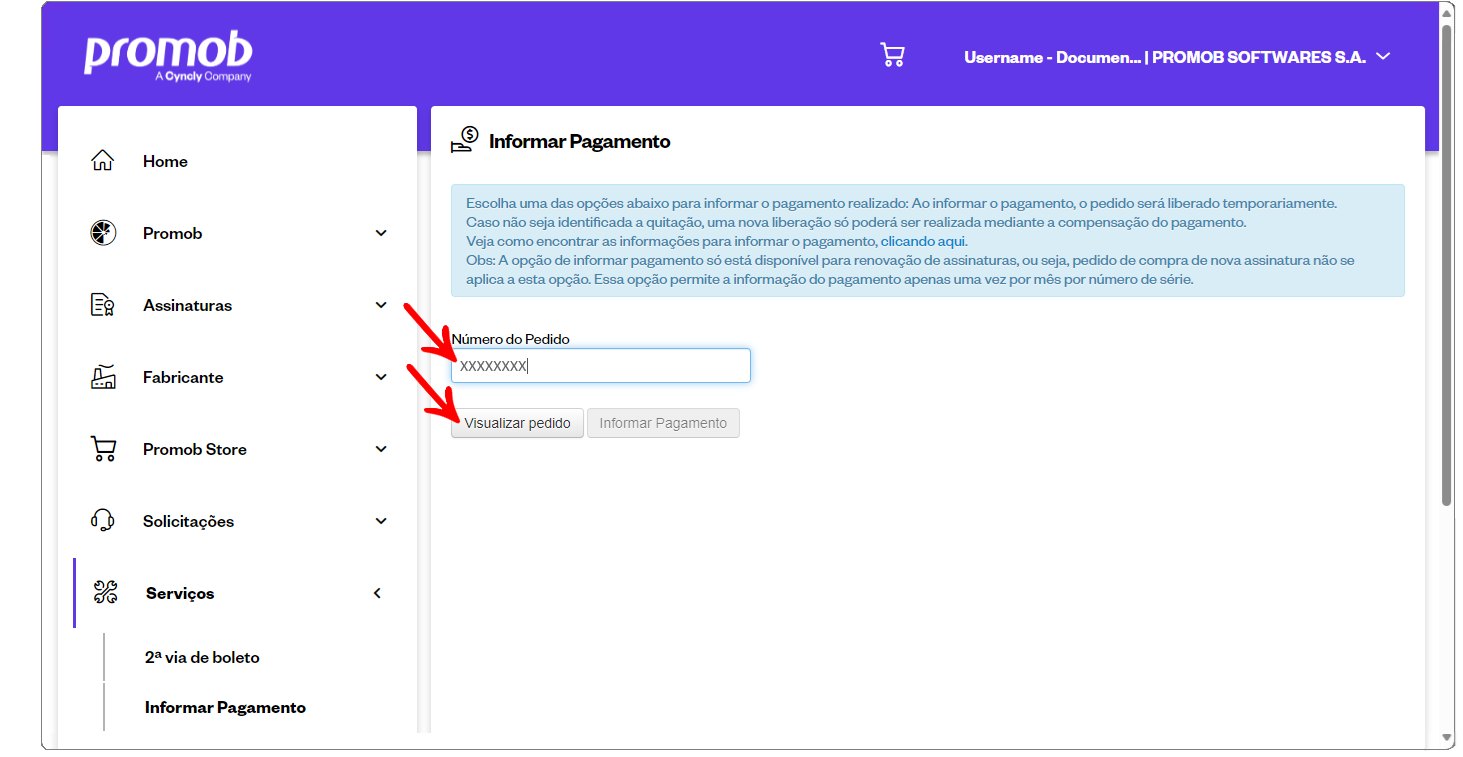Click the 'Informar Pagamento' page heading text
This screenshot has width=1463, height=757.
[x=579, y=141]
